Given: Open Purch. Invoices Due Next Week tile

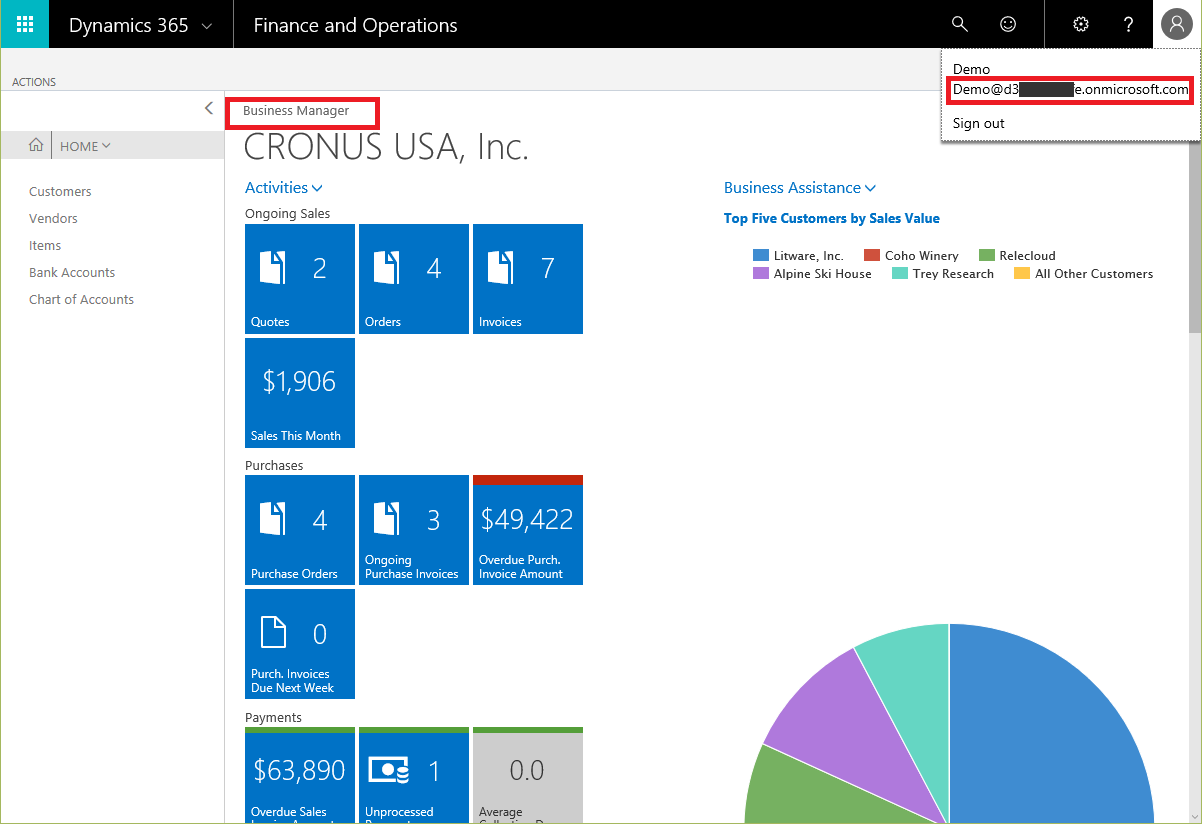Looking at the screenshot, I should [x=300, y=644].
